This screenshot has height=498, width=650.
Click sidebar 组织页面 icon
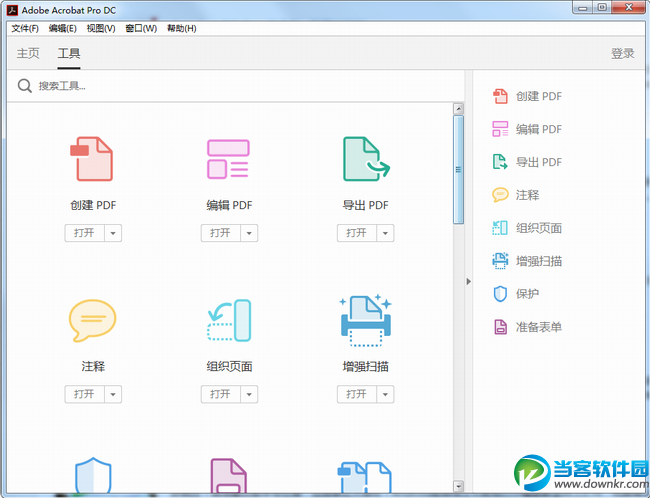click(500, 228)
